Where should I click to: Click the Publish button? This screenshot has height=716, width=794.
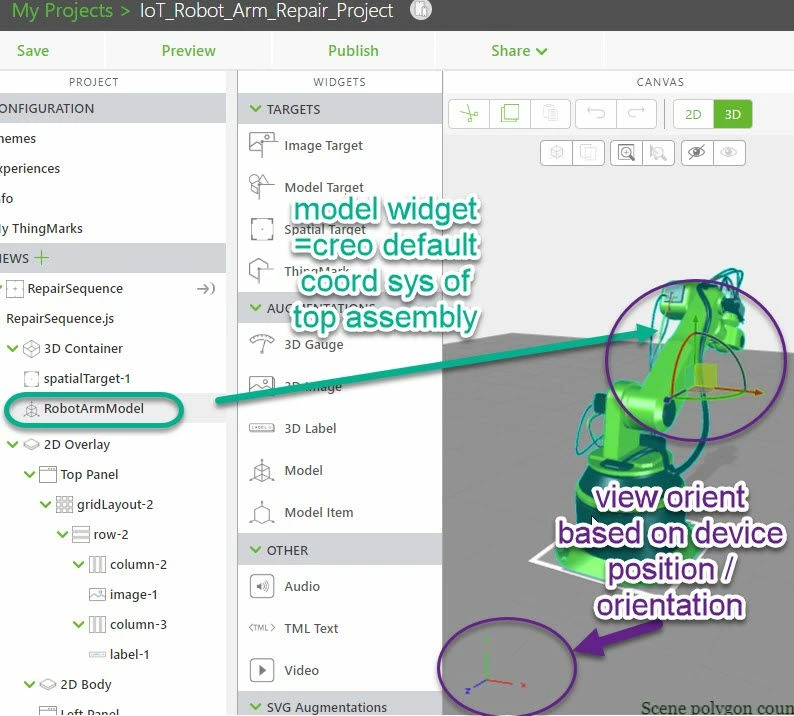point(353,51)
